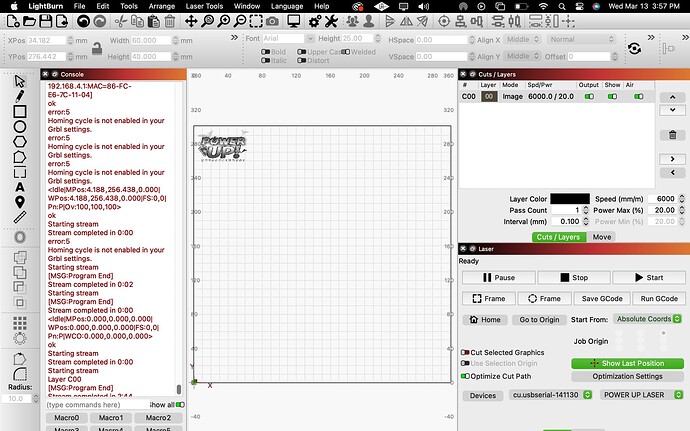
Task: Click the black Layer Color swatch
Action: pos(570,199)
